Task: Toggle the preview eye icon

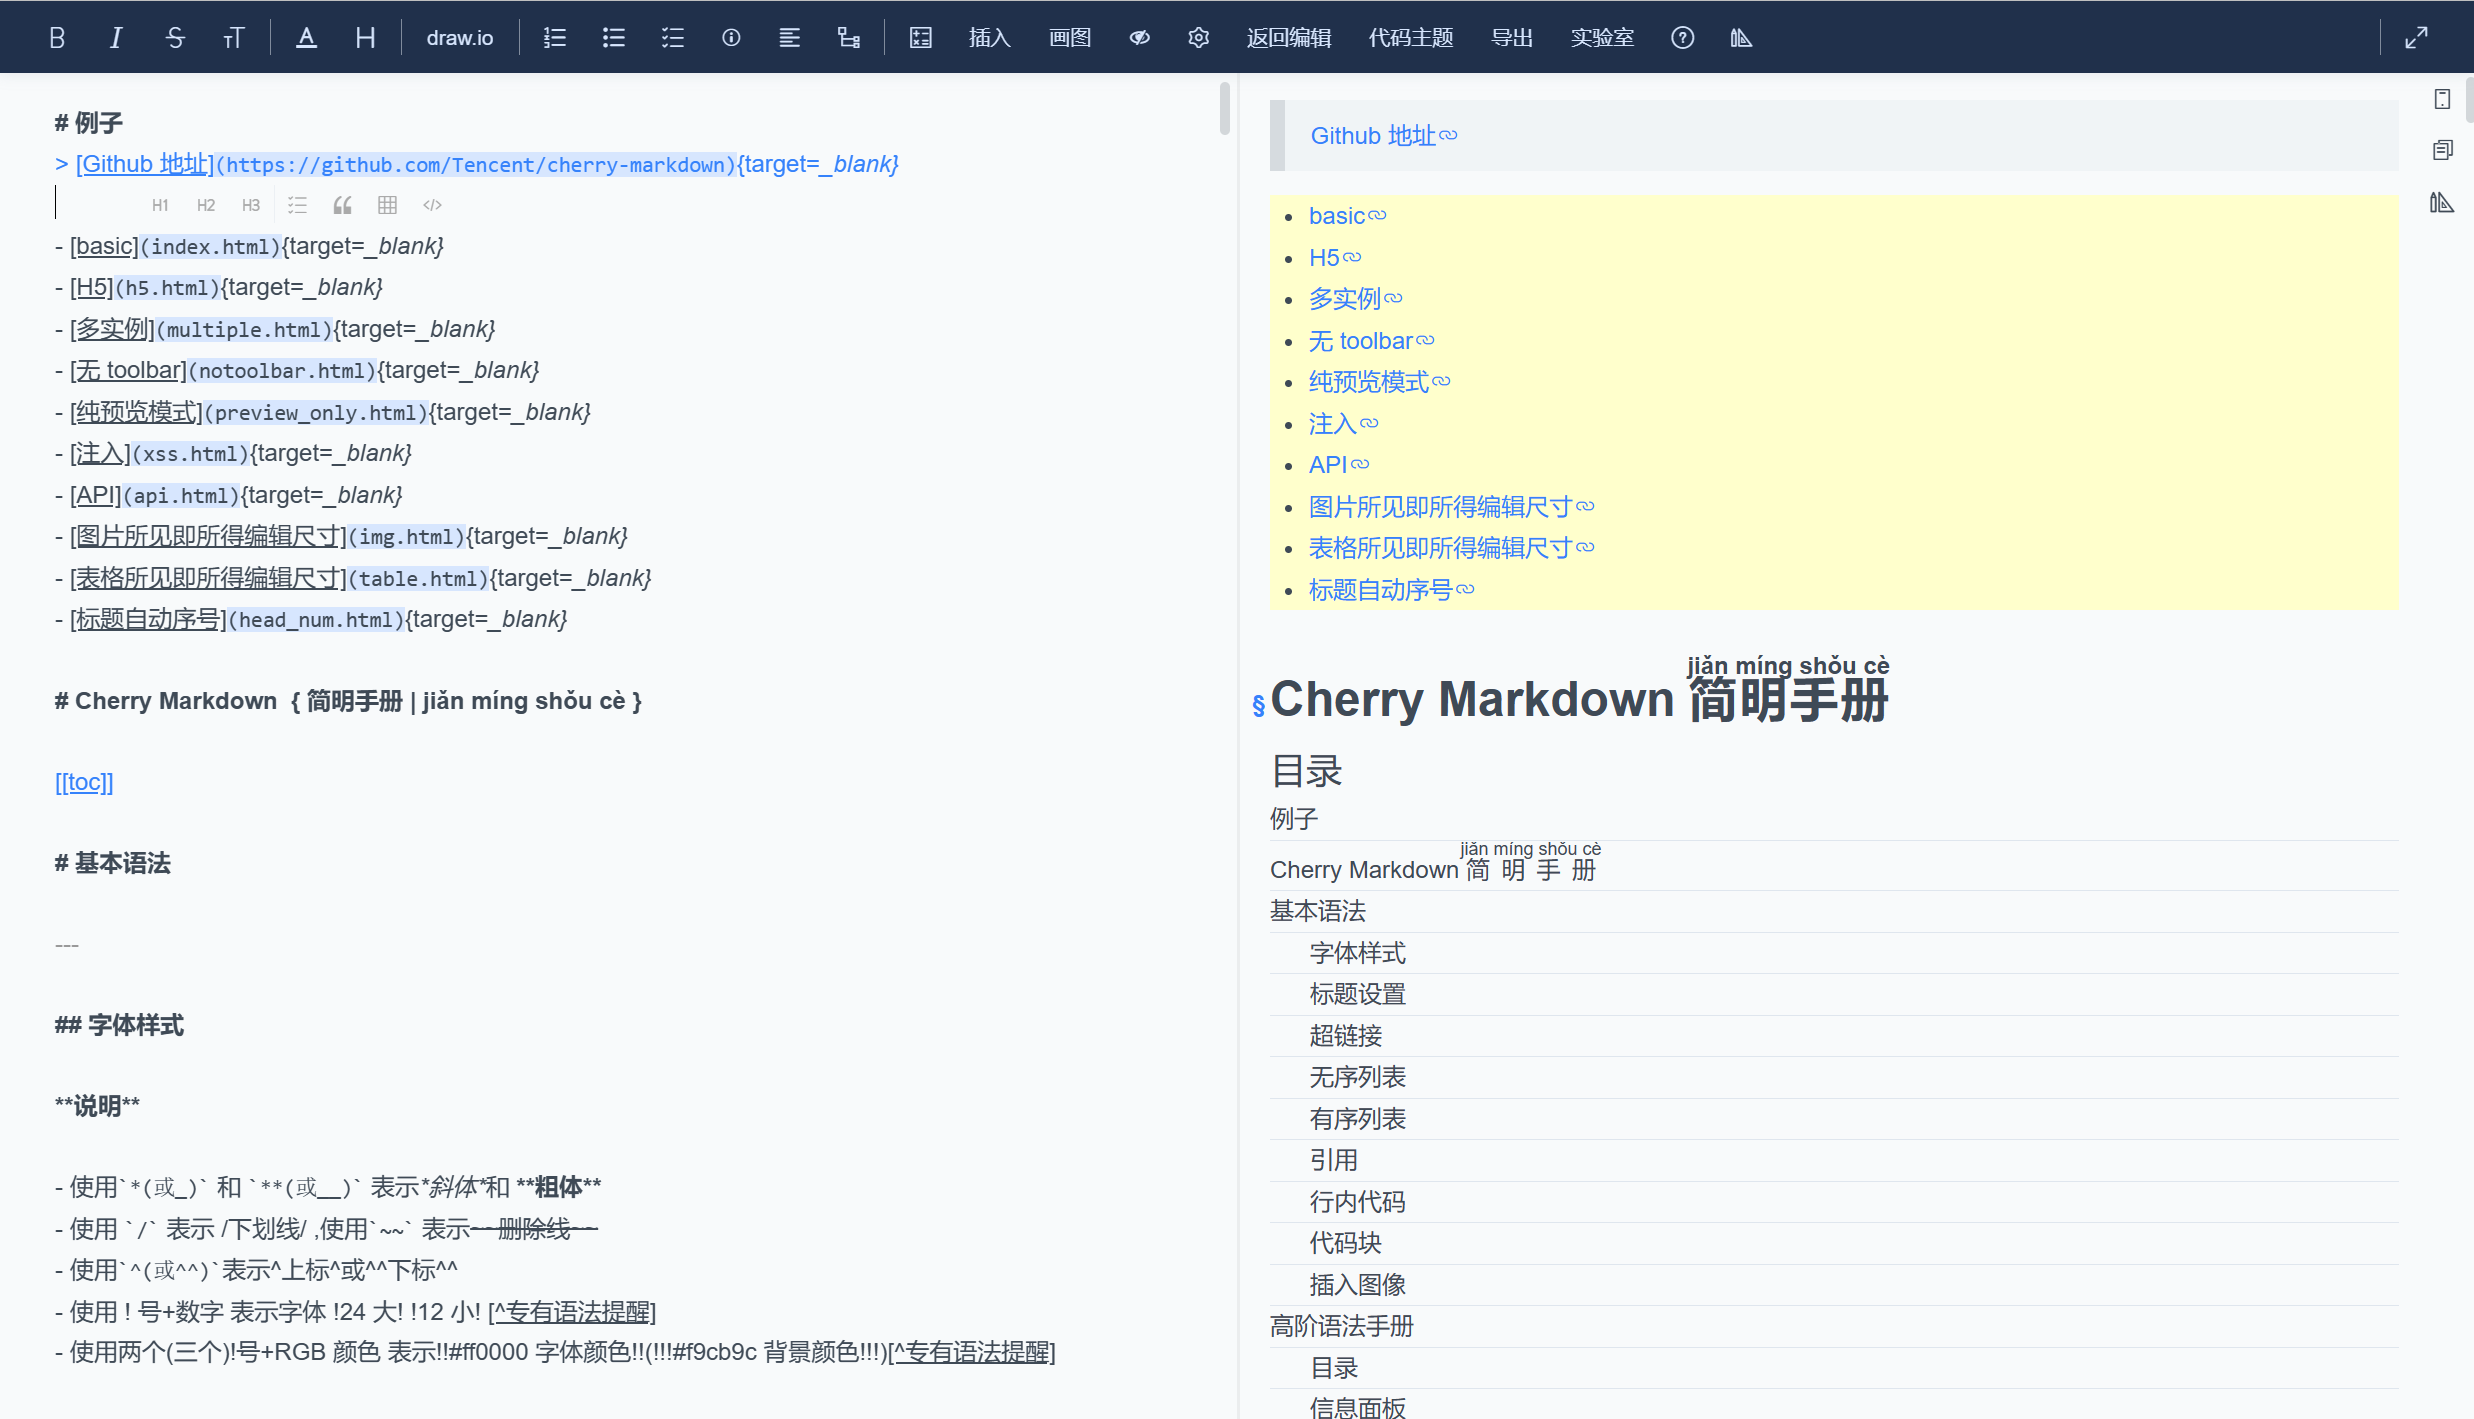Action: click(x=1139, y=37)
